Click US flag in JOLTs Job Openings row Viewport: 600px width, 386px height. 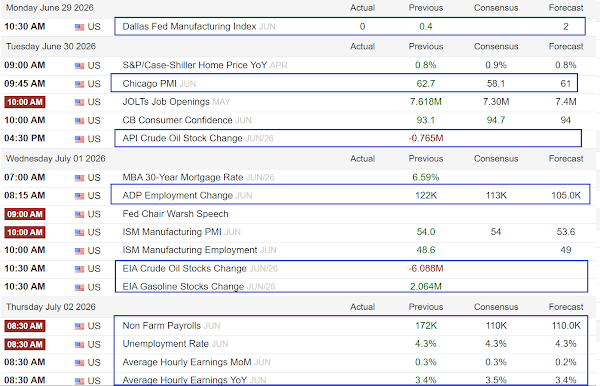[79, 103]
